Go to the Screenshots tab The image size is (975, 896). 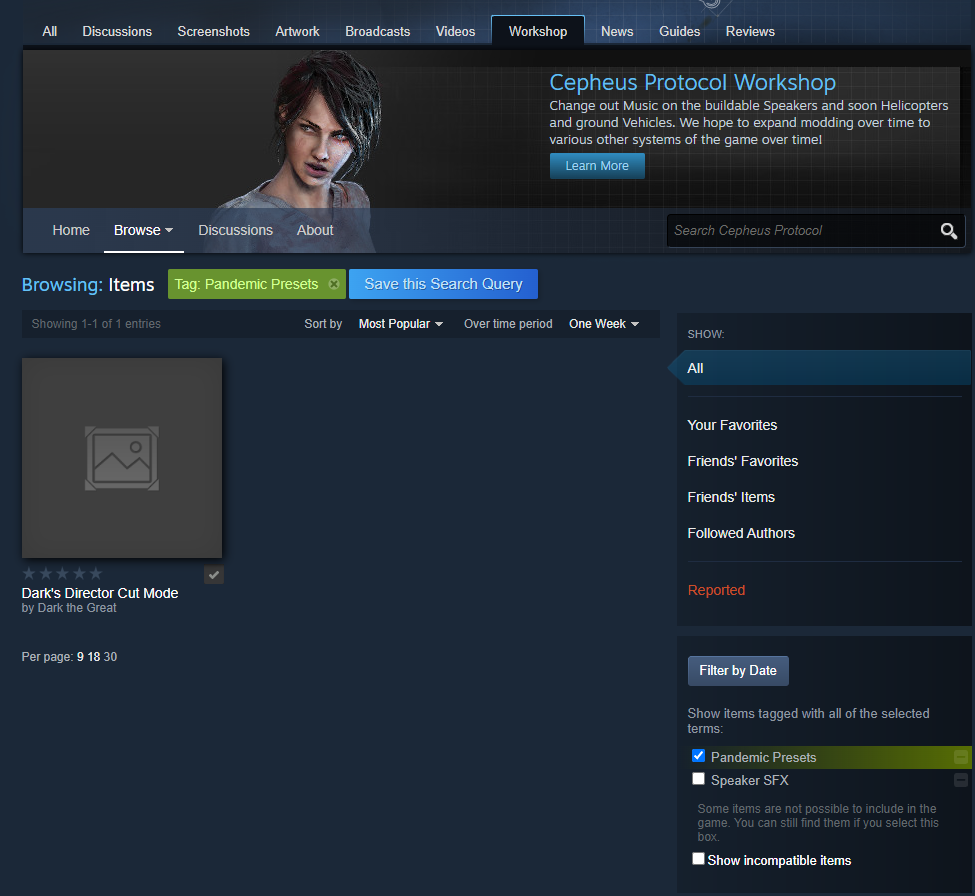tap(213, 31)
